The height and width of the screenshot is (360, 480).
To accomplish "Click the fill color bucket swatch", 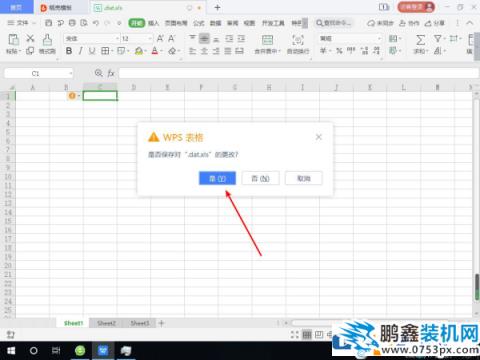I will [x=139, y=51].
